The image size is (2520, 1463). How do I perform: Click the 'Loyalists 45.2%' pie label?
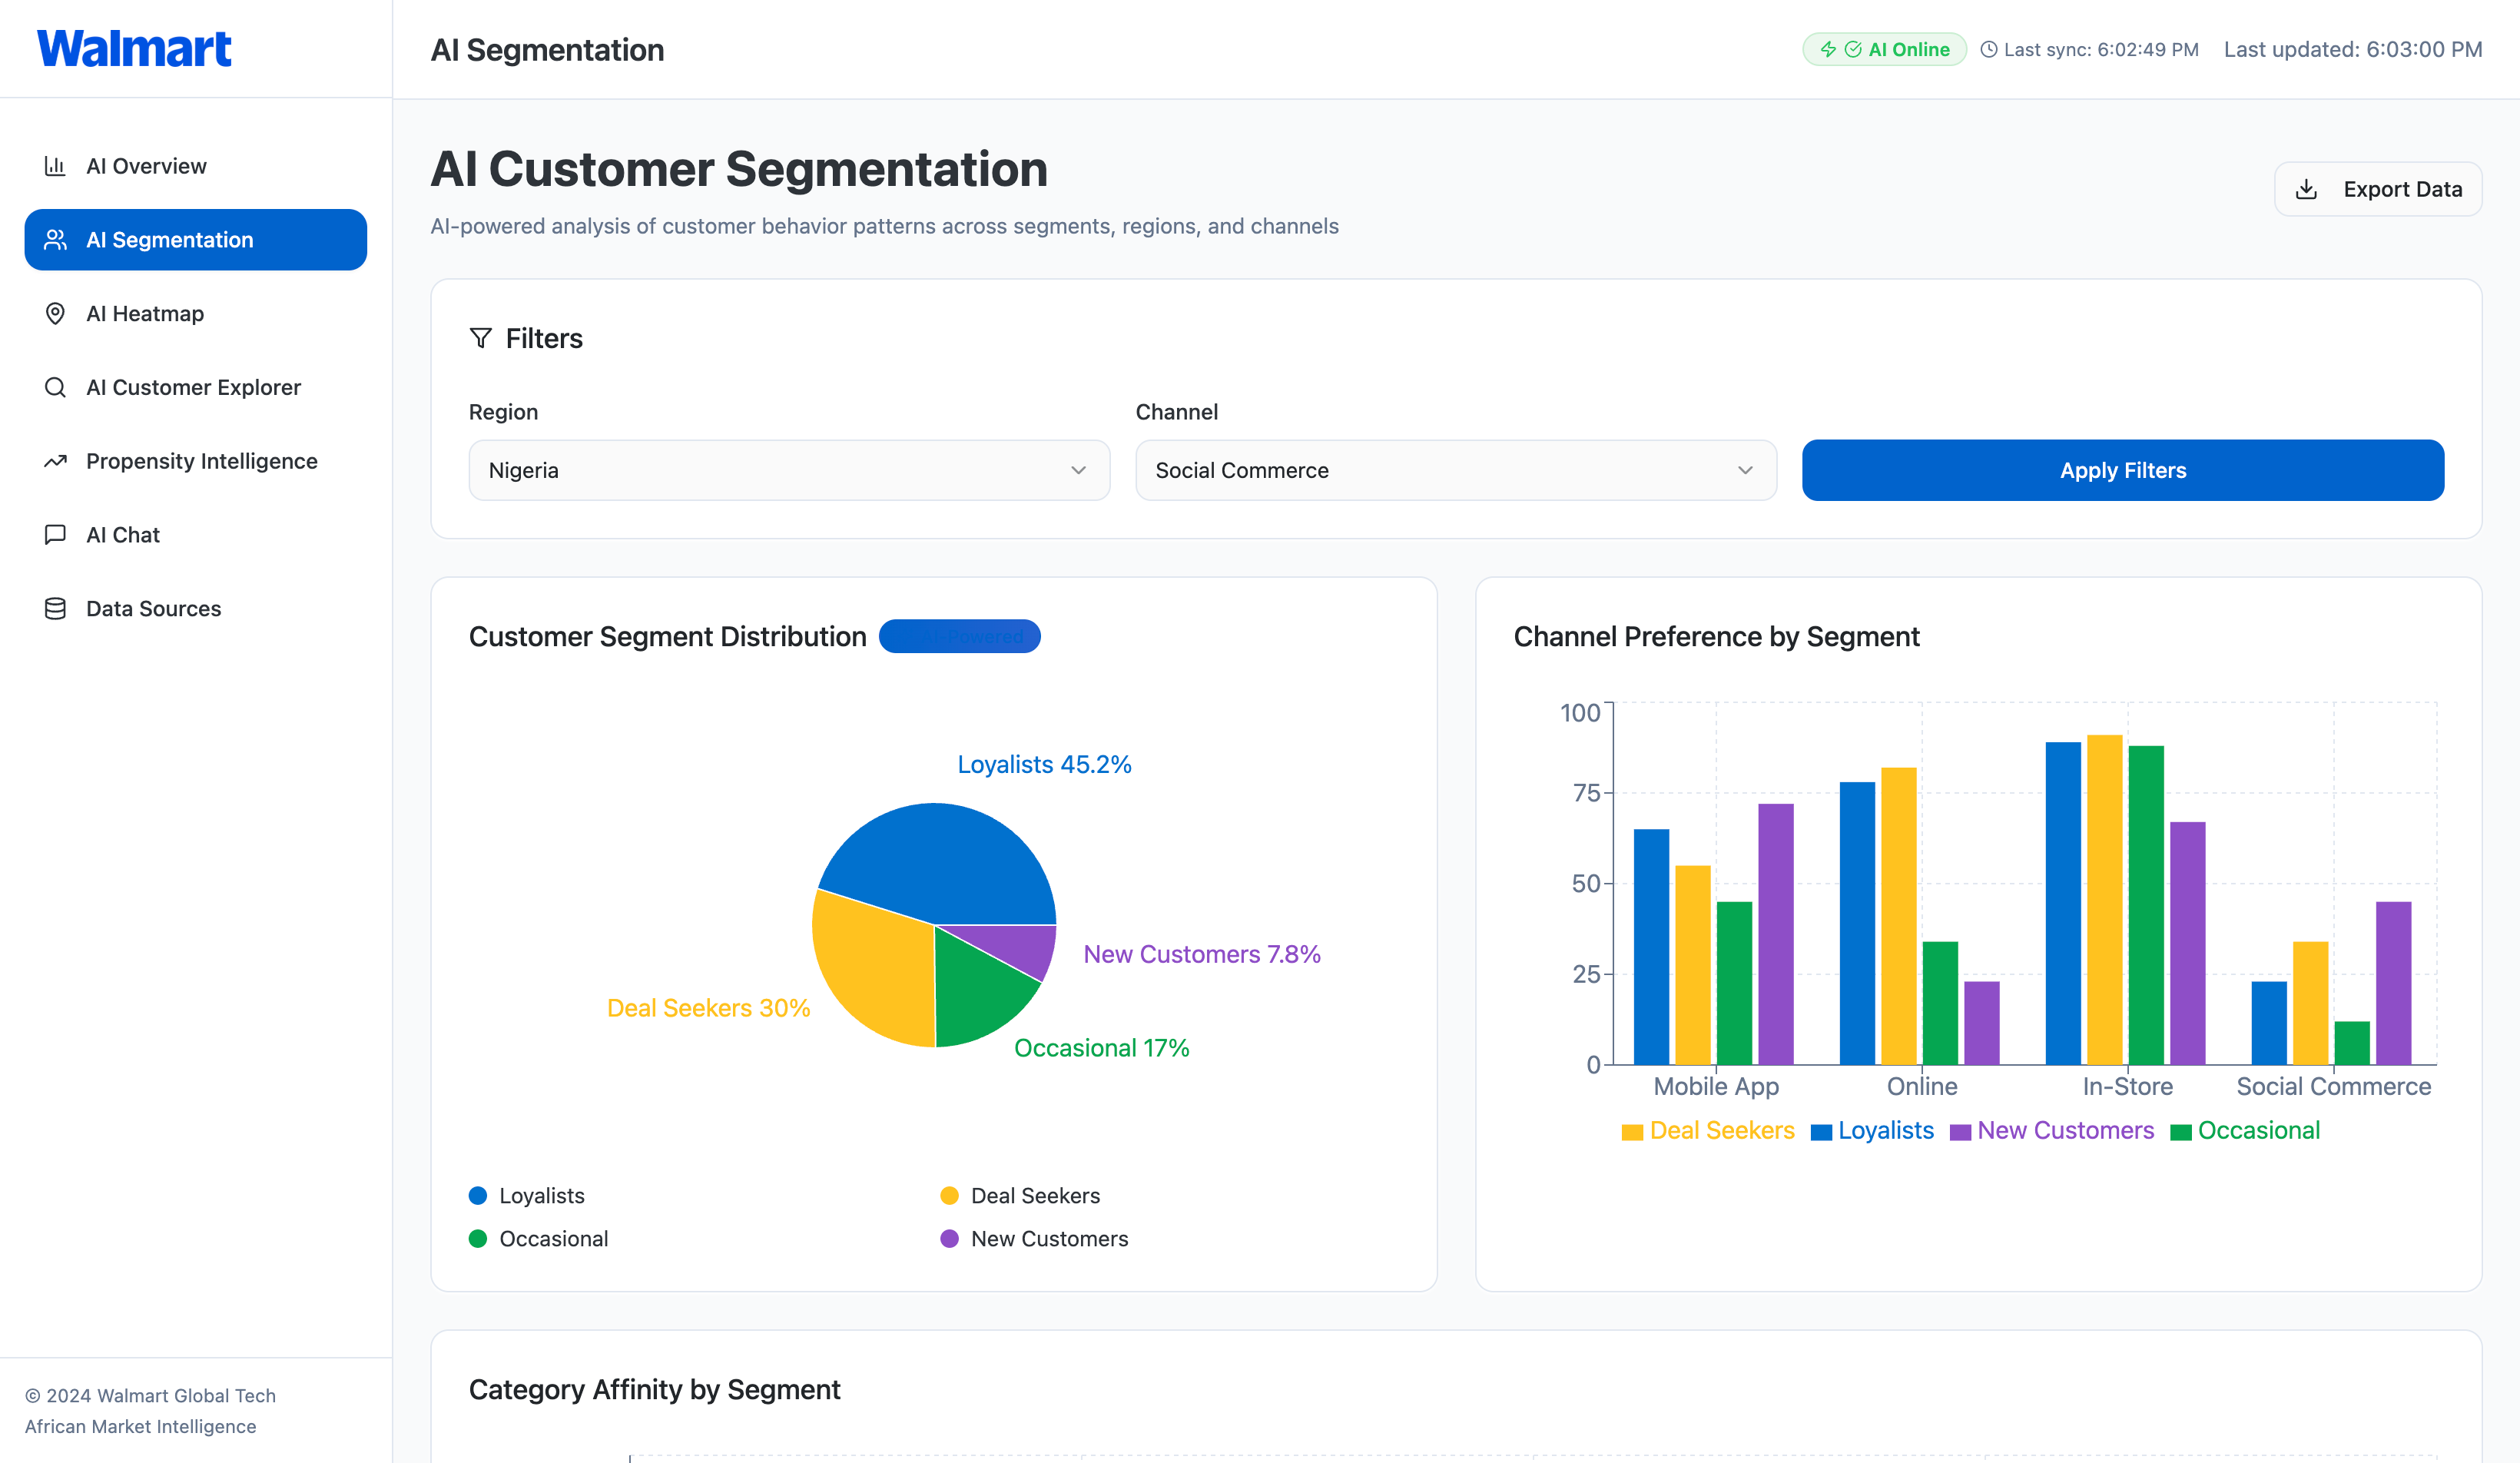(1044, 764)
